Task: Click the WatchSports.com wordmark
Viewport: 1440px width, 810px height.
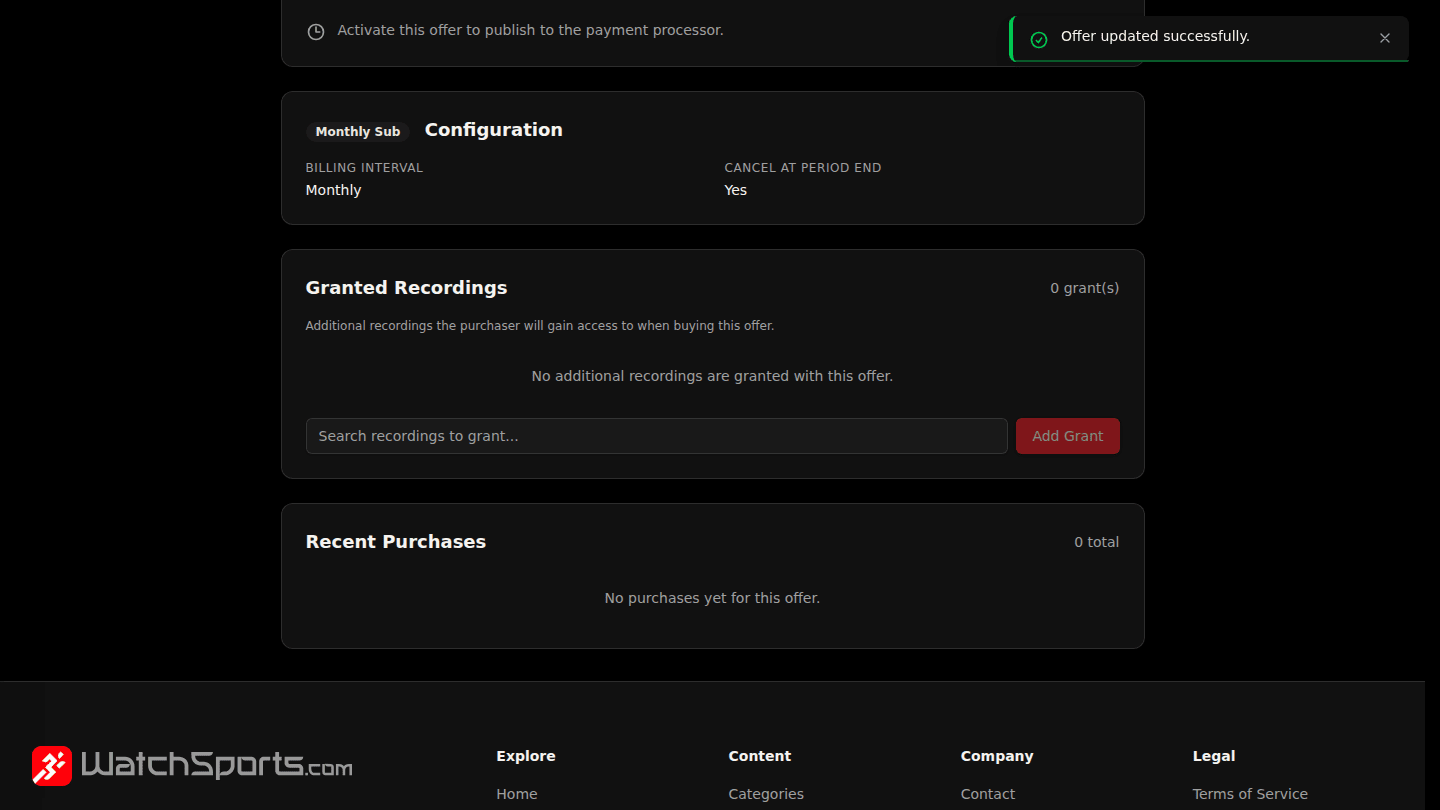Action: [216, 765]
